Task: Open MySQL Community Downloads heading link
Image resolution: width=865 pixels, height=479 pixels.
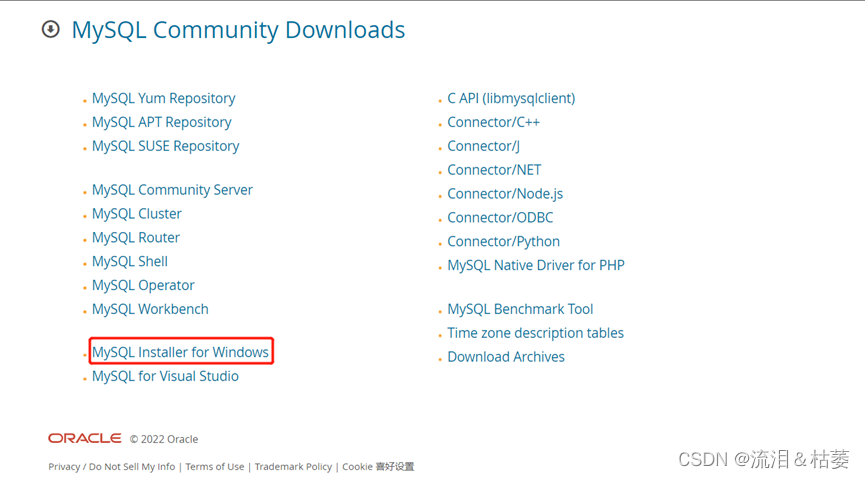Action: tap(238, 30)
